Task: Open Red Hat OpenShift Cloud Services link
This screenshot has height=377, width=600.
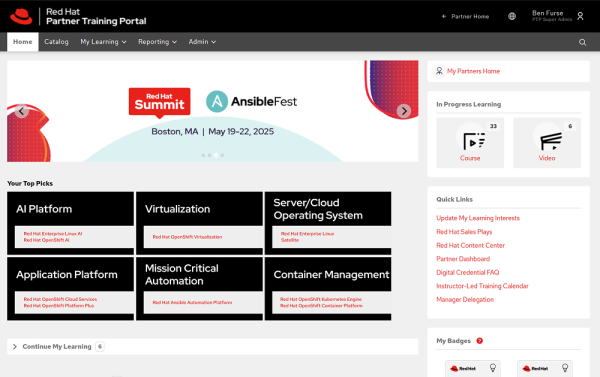Action: pyautogui.click(x=60, y=299)
